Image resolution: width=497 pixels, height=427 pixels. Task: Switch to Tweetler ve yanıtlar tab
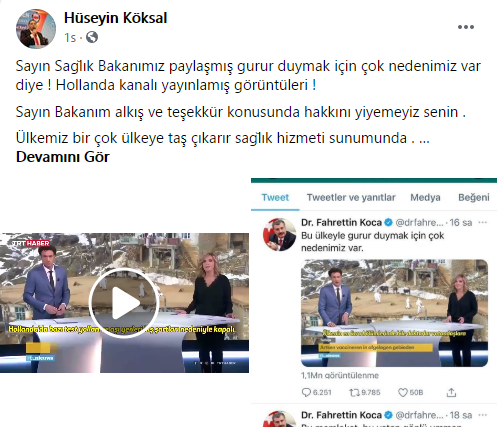tap(351, 197)
